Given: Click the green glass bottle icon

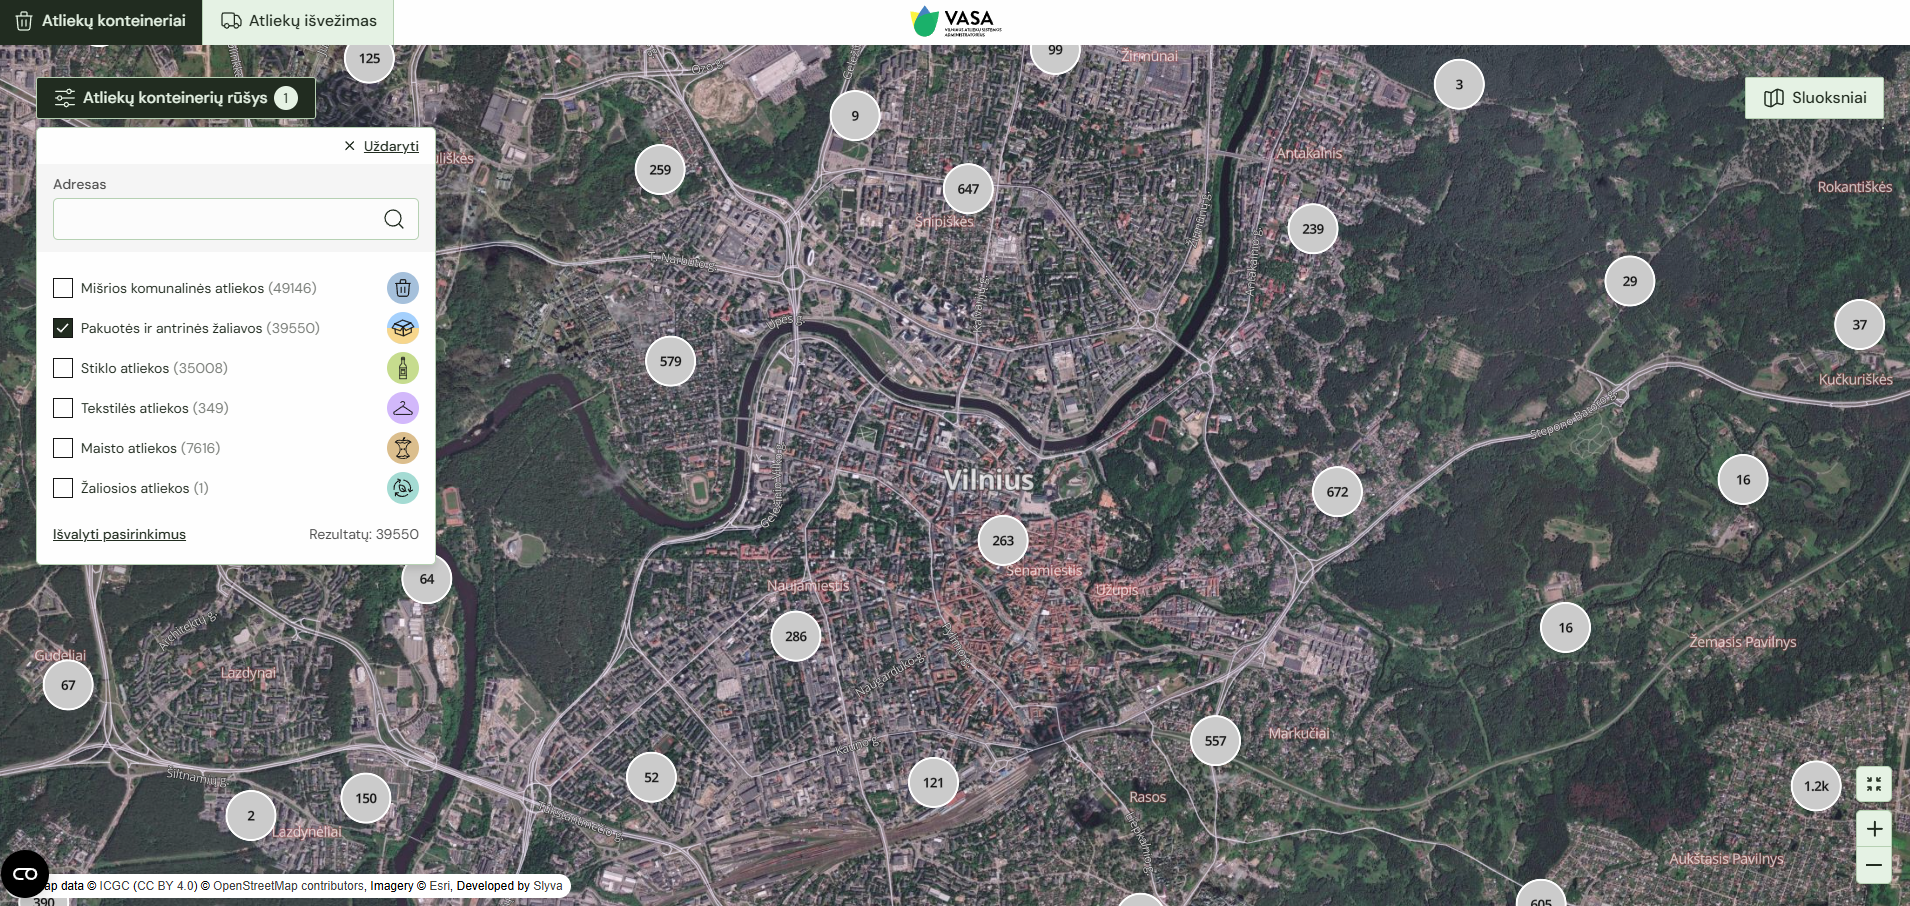Looking at the screenshot, I should click(402, 368).
